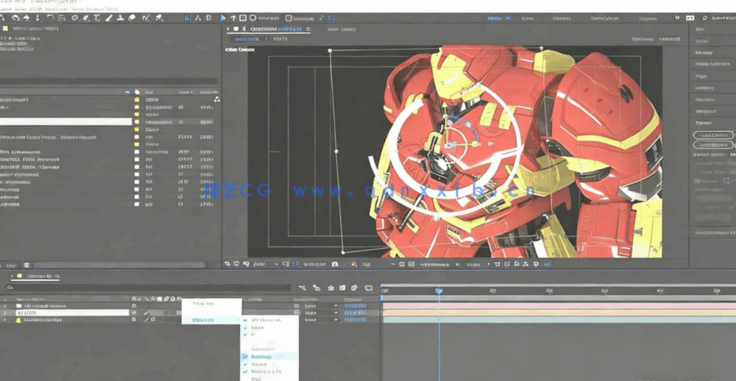Viewport: 736px width, 381px height.
Task: Select the Type (T) tool
Action: 97,18
